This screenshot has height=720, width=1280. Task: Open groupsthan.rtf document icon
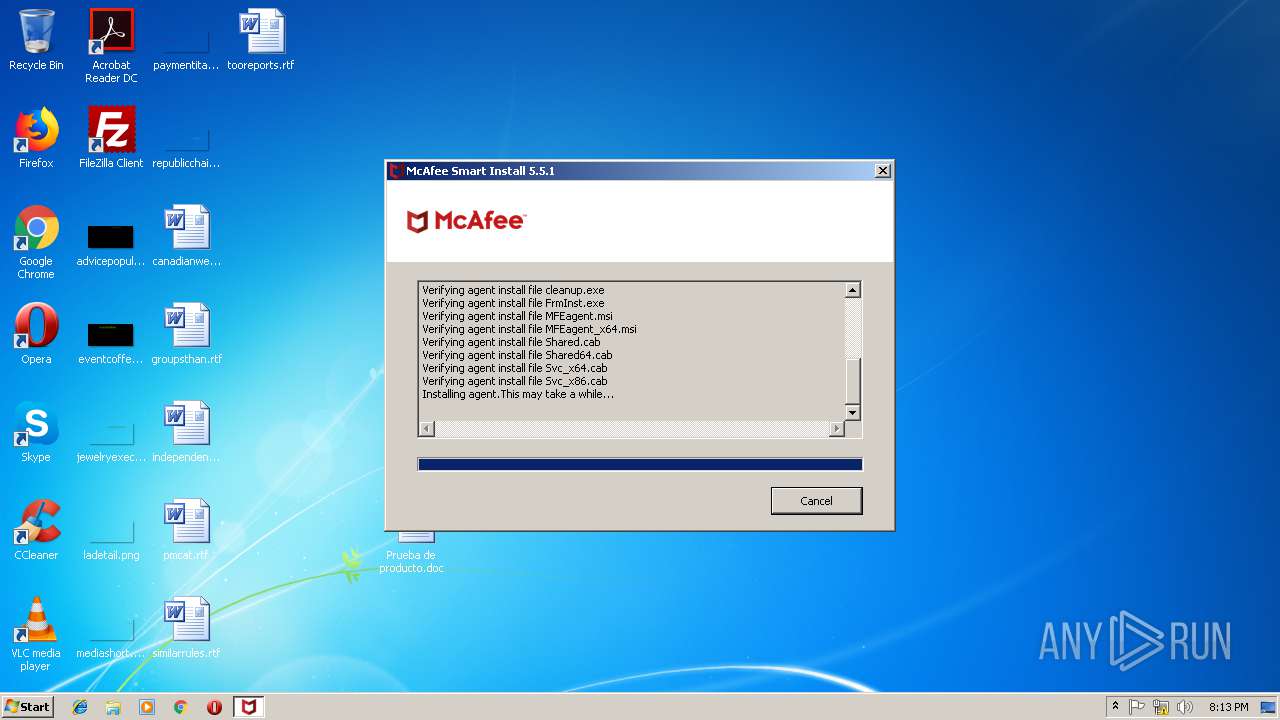[x=186, y=334]
